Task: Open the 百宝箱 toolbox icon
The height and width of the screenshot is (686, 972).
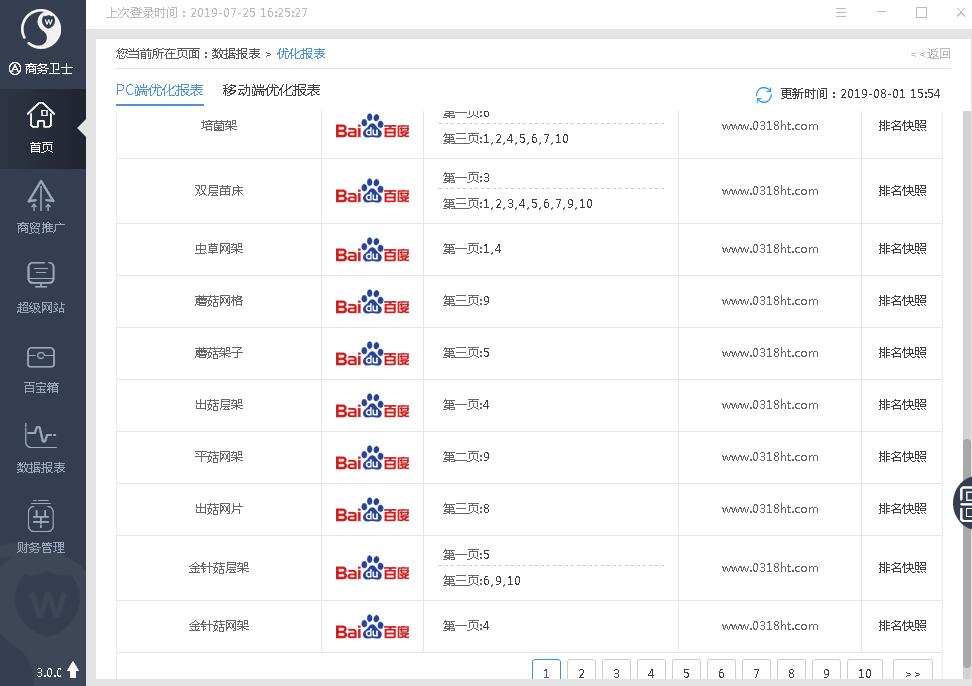Action: pyautogui.click(x=41, y=366)
